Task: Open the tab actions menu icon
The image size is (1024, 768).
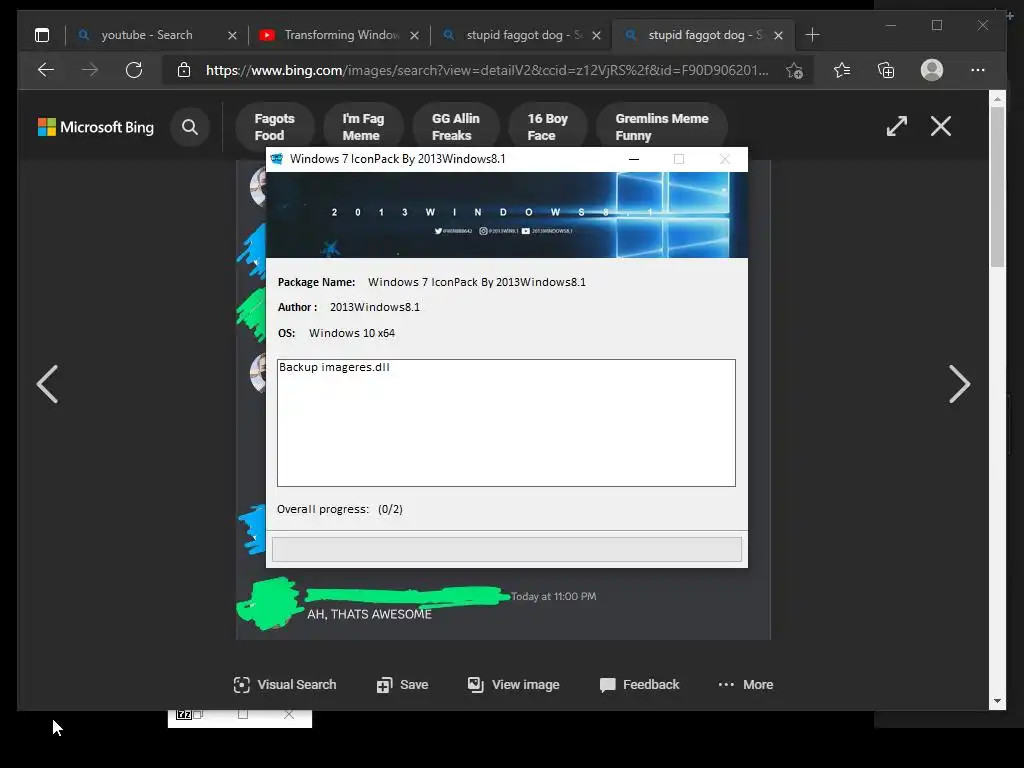Action: 42,35
